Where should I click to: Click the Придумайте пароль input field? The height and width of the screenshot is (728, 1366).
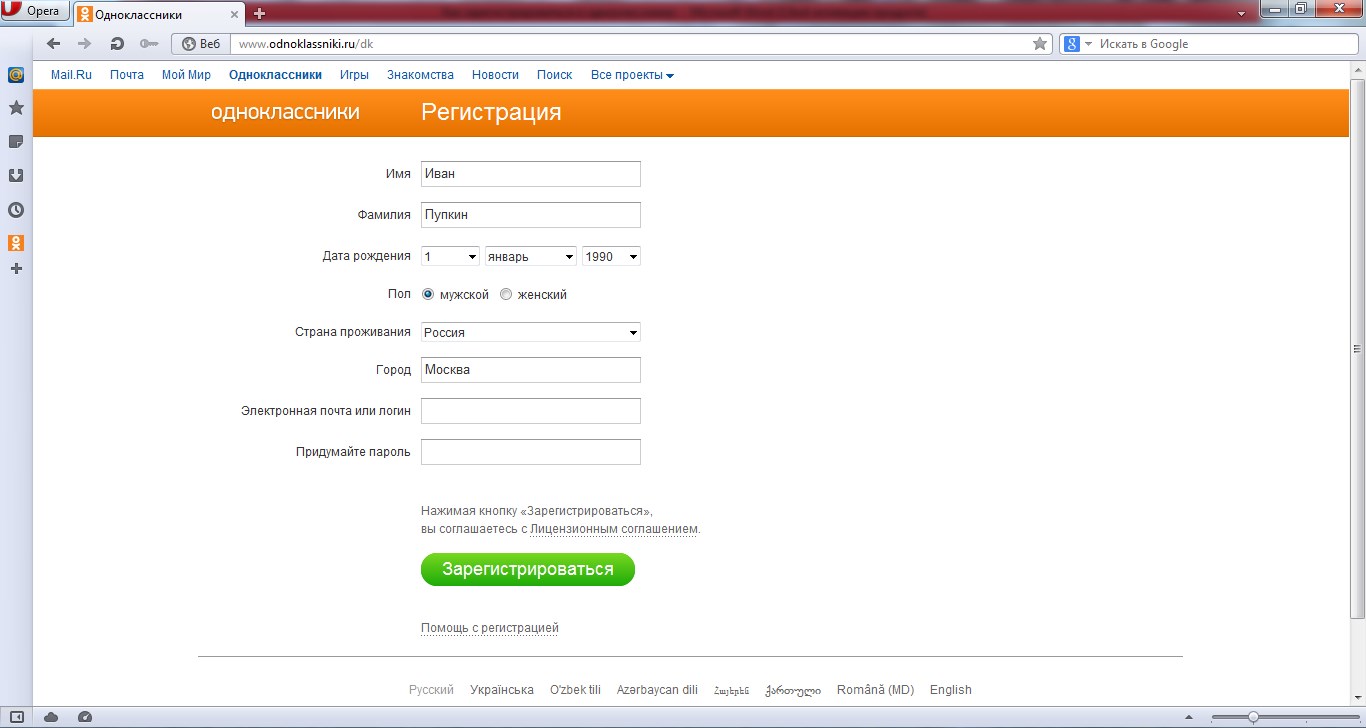531,452
